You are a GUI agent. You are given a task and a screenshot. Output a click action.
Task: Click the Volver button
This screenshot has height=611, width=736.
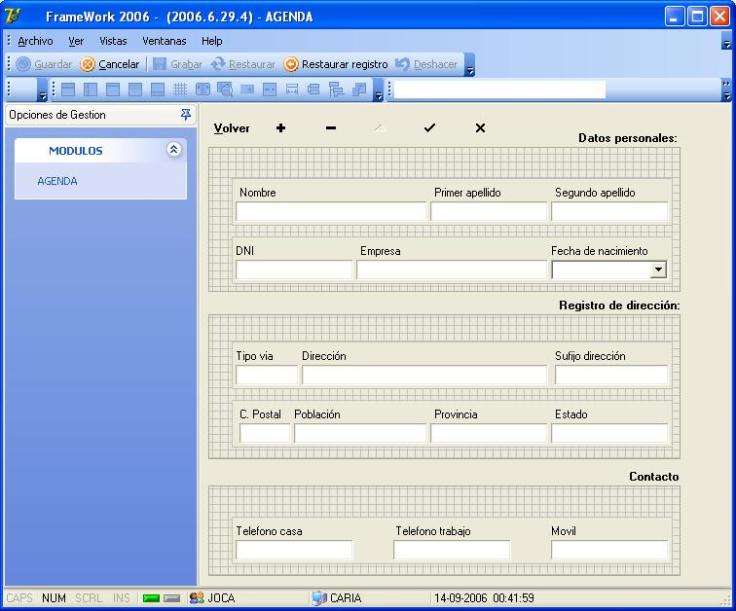coord(231,128)
